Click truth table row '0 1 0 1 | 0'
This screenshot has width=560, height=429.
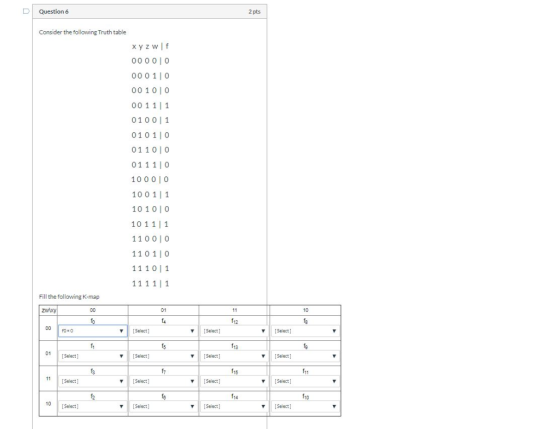click(x=150, y=135)
